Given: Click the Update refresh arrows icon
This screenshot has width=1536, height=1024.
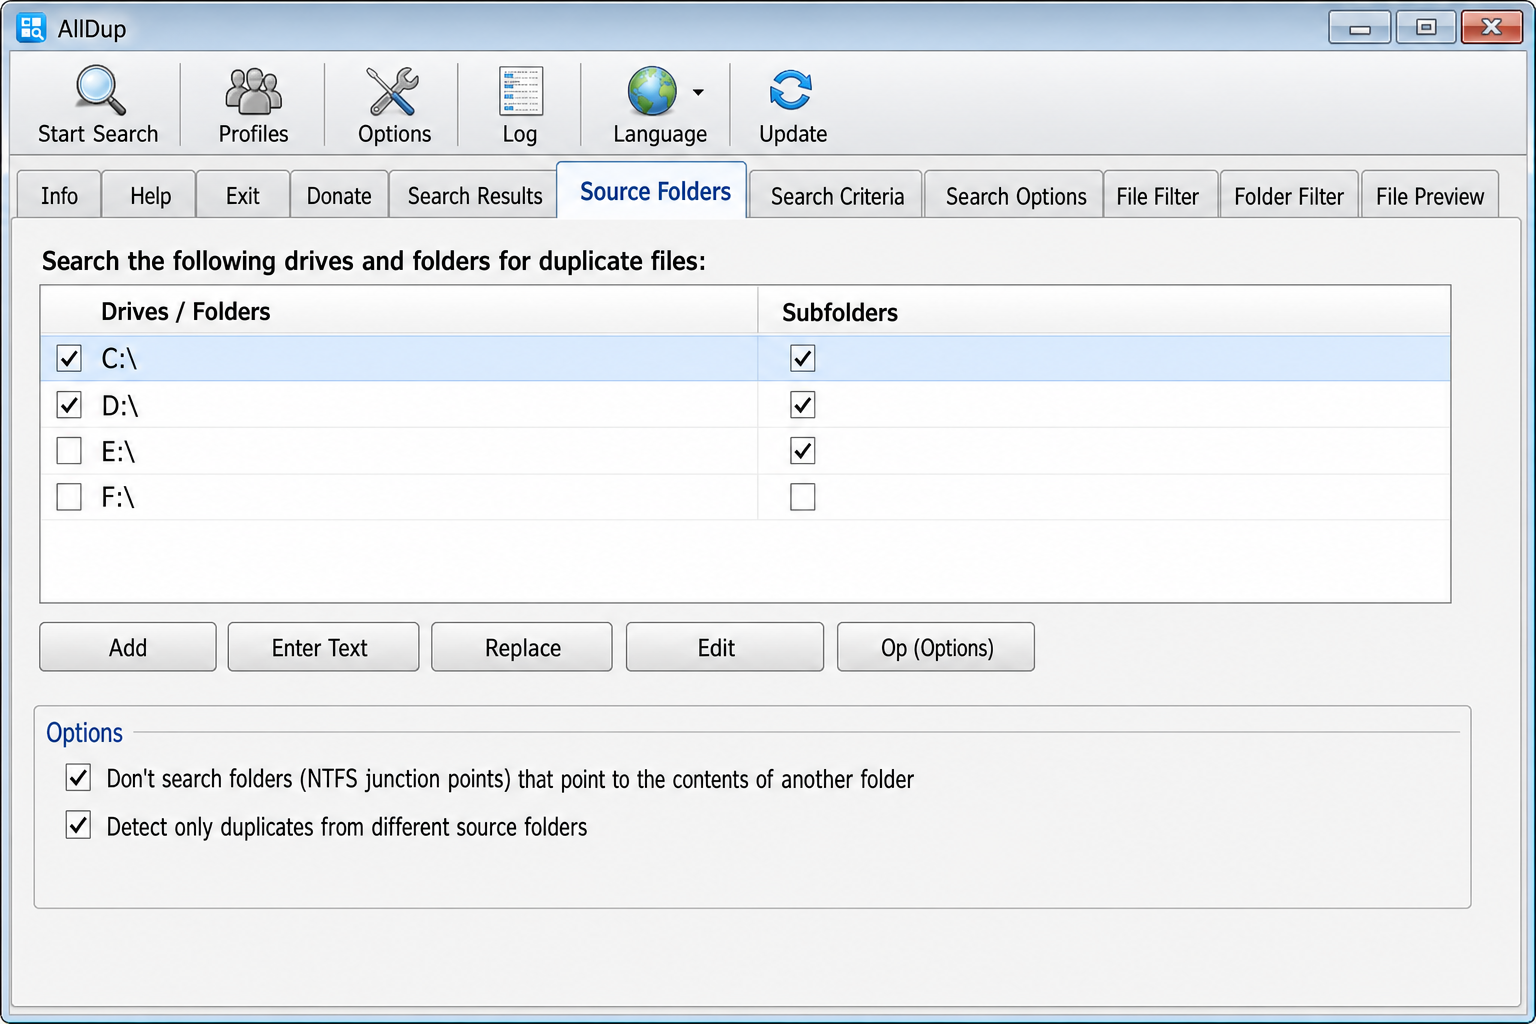Looking at the screenshot, I should 791,91.
